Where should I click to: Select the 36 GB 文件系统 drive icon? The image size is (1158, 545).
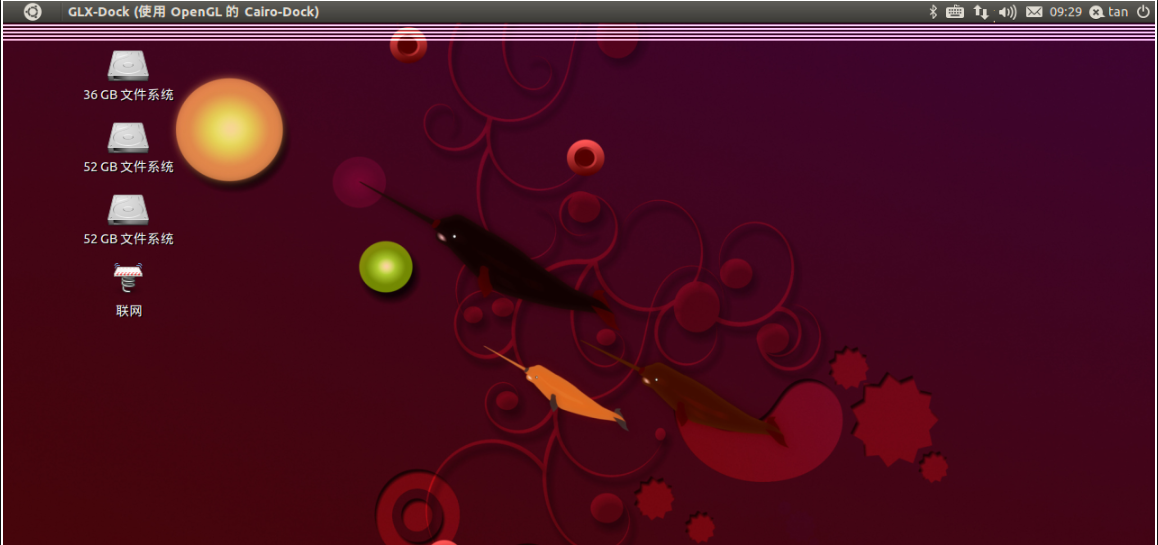129,65
